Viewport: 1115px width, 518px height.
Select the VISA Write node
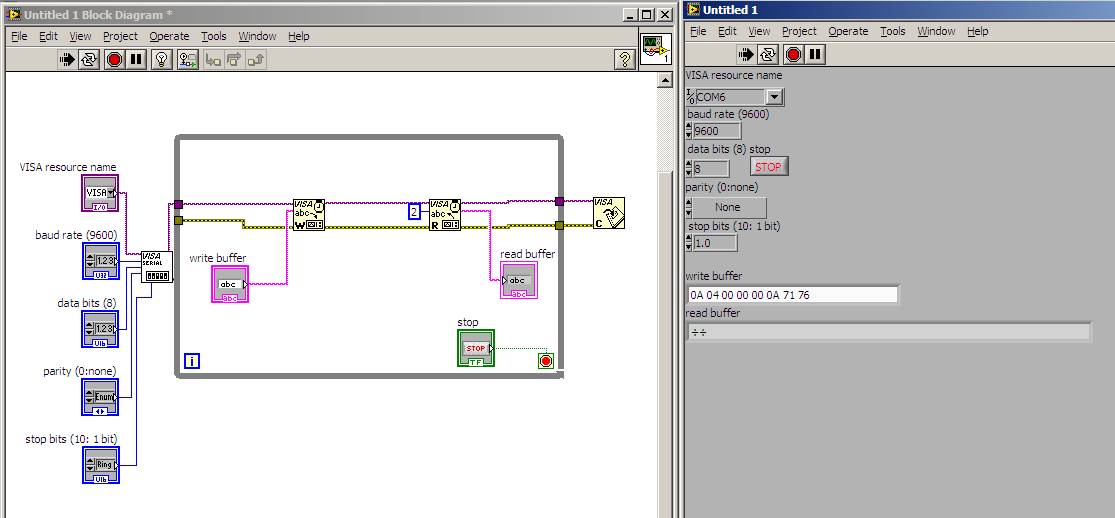308,215
